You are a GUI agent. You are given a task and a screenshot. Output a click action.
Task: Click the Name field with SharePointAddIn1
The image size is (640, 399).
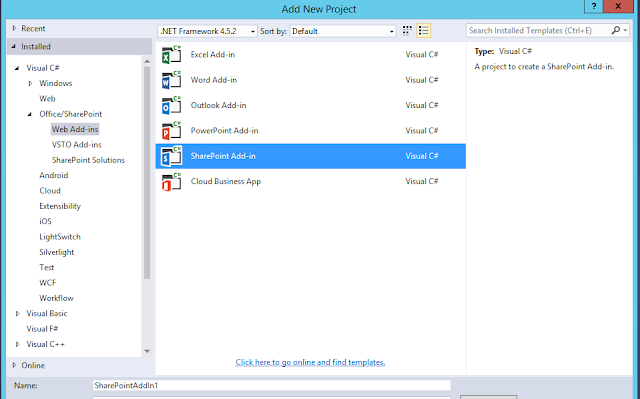pyautogui.click(x=272, y=386)
